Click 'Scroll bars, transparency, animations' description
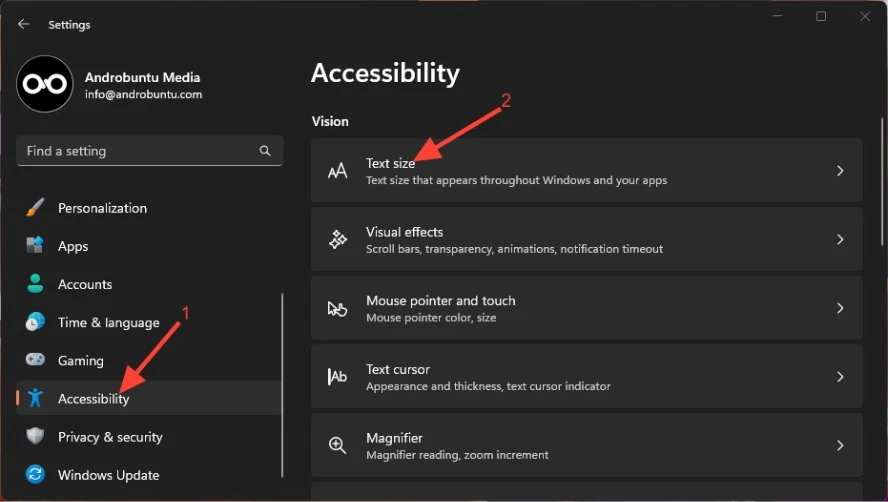 point(514,249)
